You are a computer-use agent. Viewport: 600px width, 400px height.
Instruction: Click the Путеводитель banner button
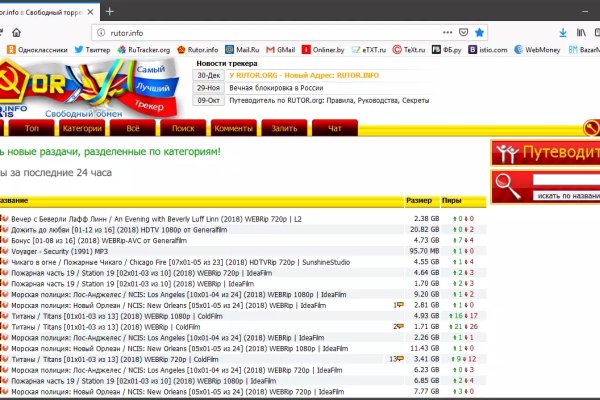(x=546, y=152)
